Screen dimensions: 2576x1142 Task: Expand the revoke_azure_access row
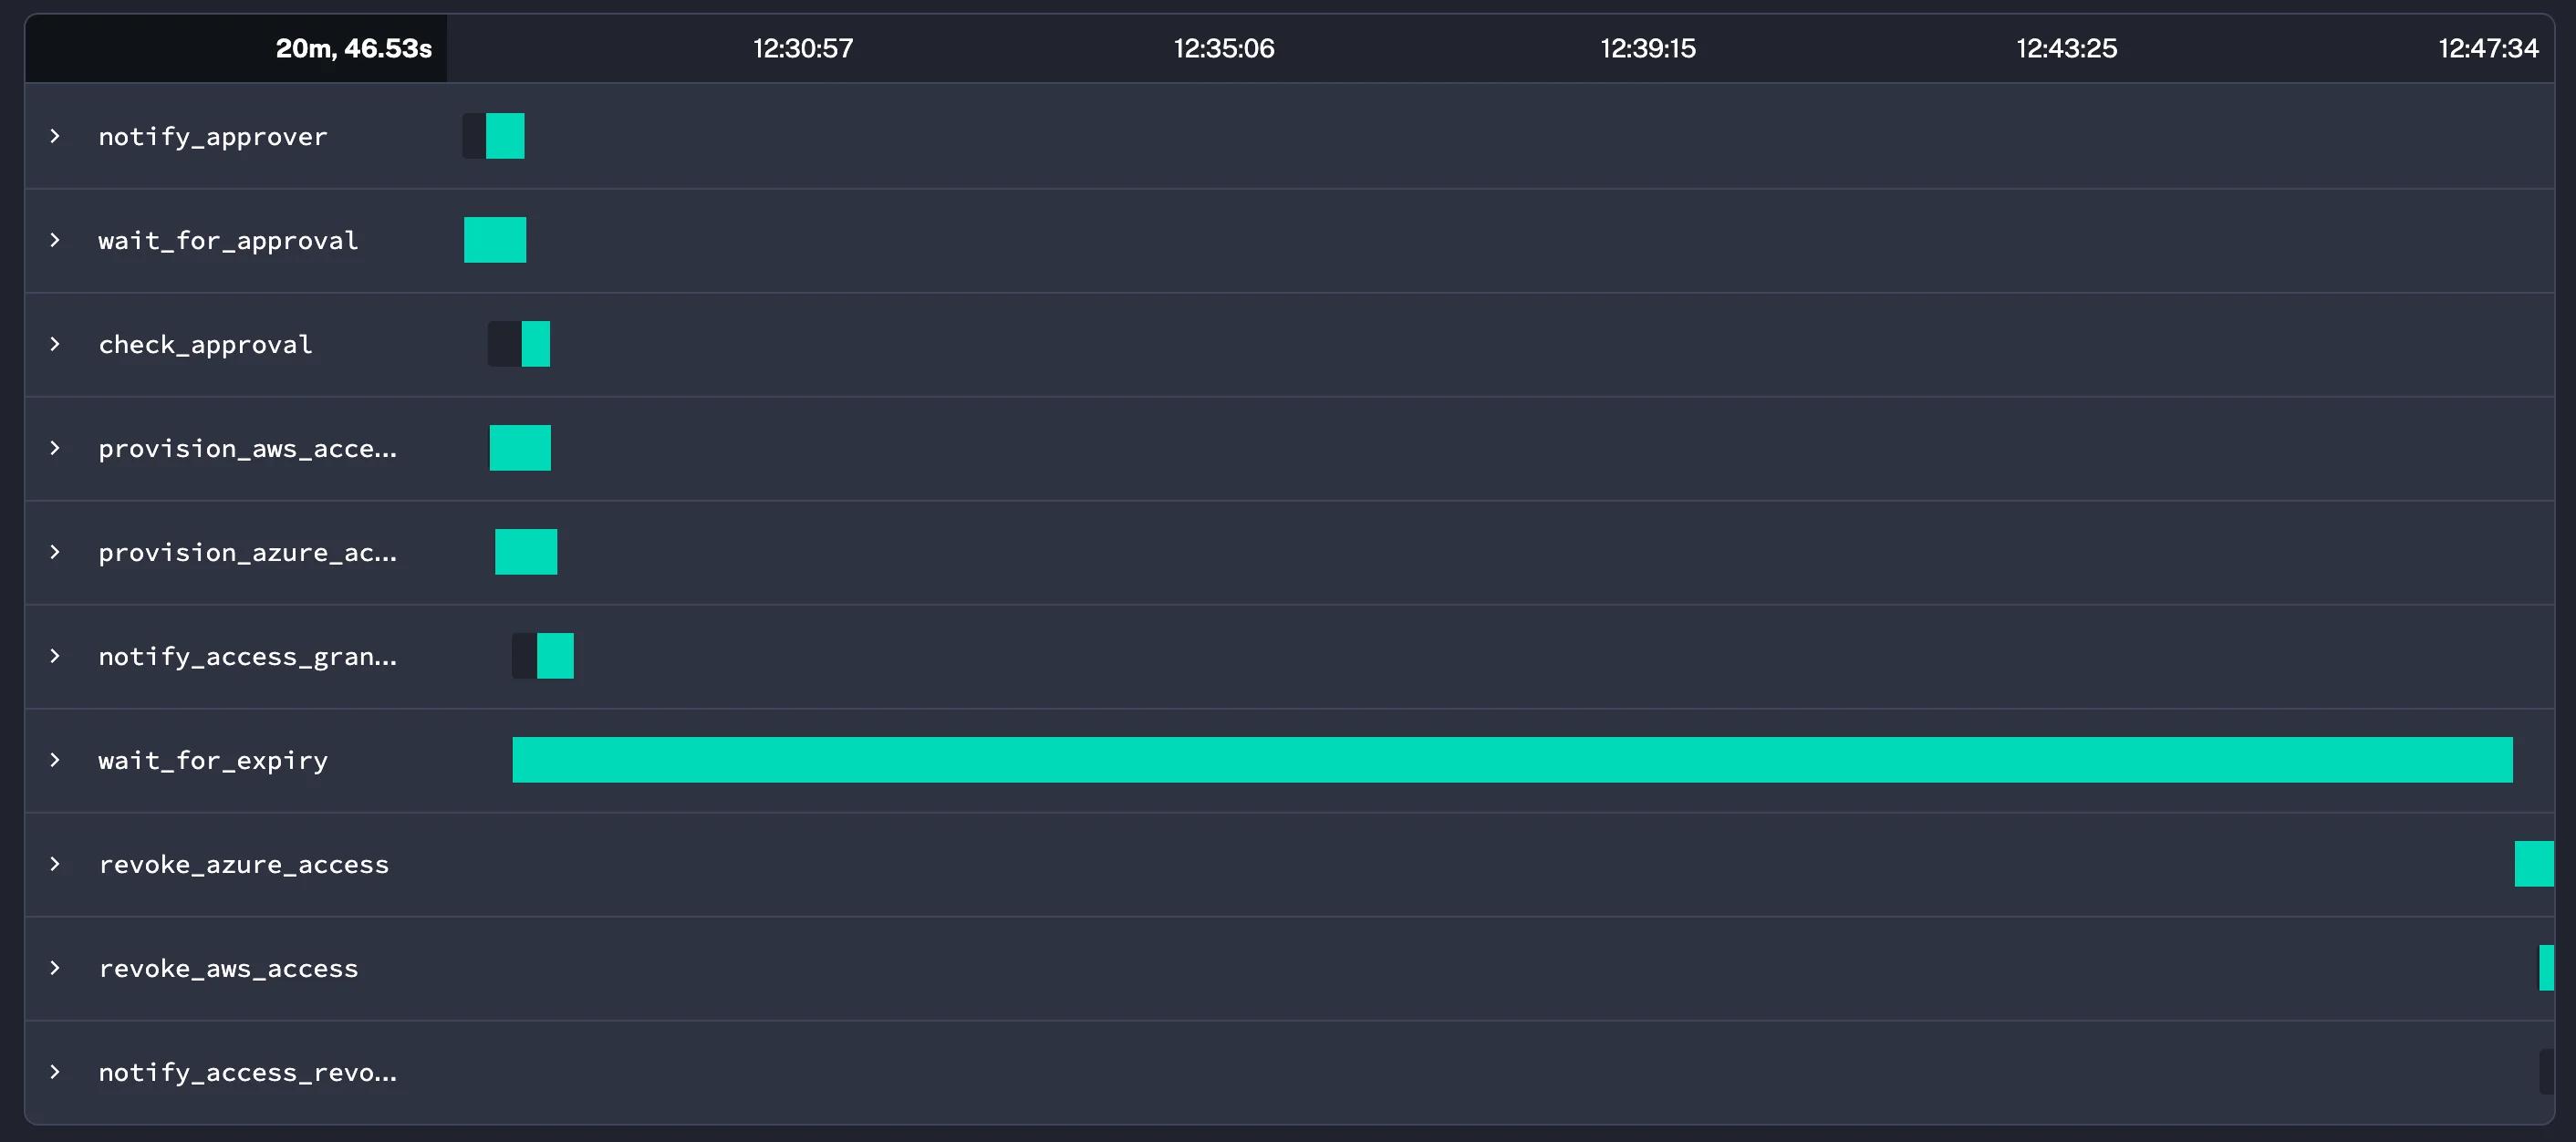pyautogui.click(x=55, y=864)
